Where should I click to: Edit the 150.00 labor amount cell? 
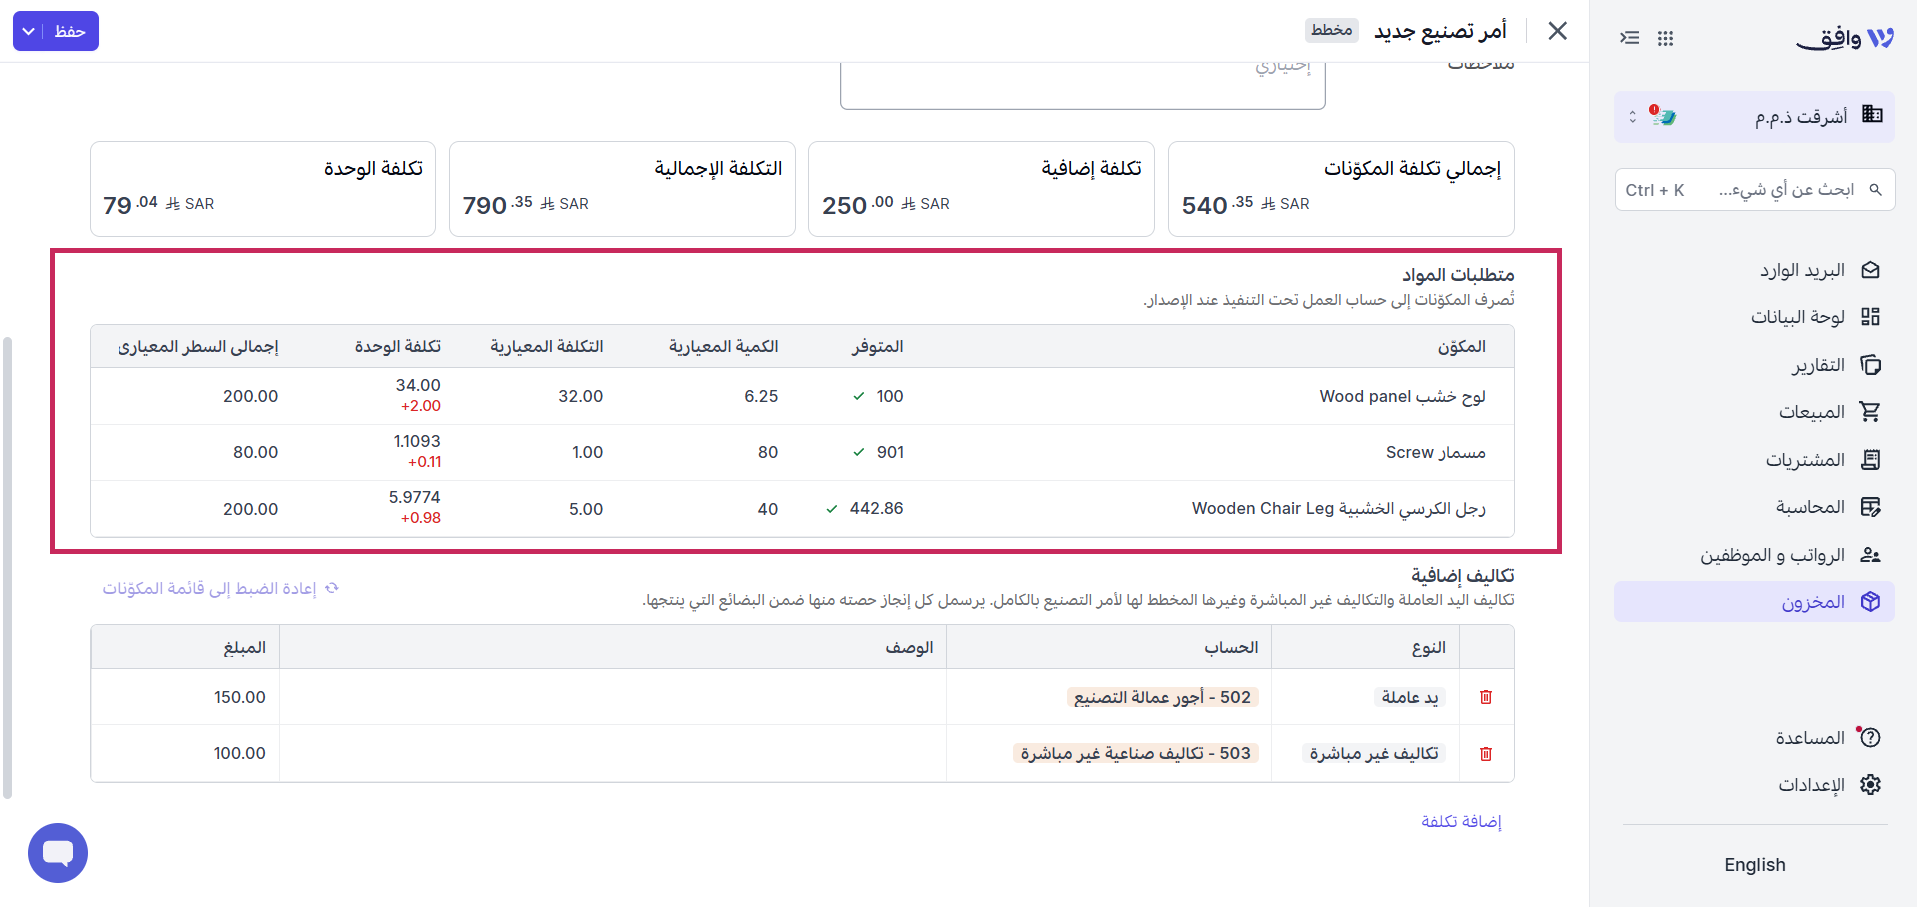pyautogui.click(x=186, y=697)
